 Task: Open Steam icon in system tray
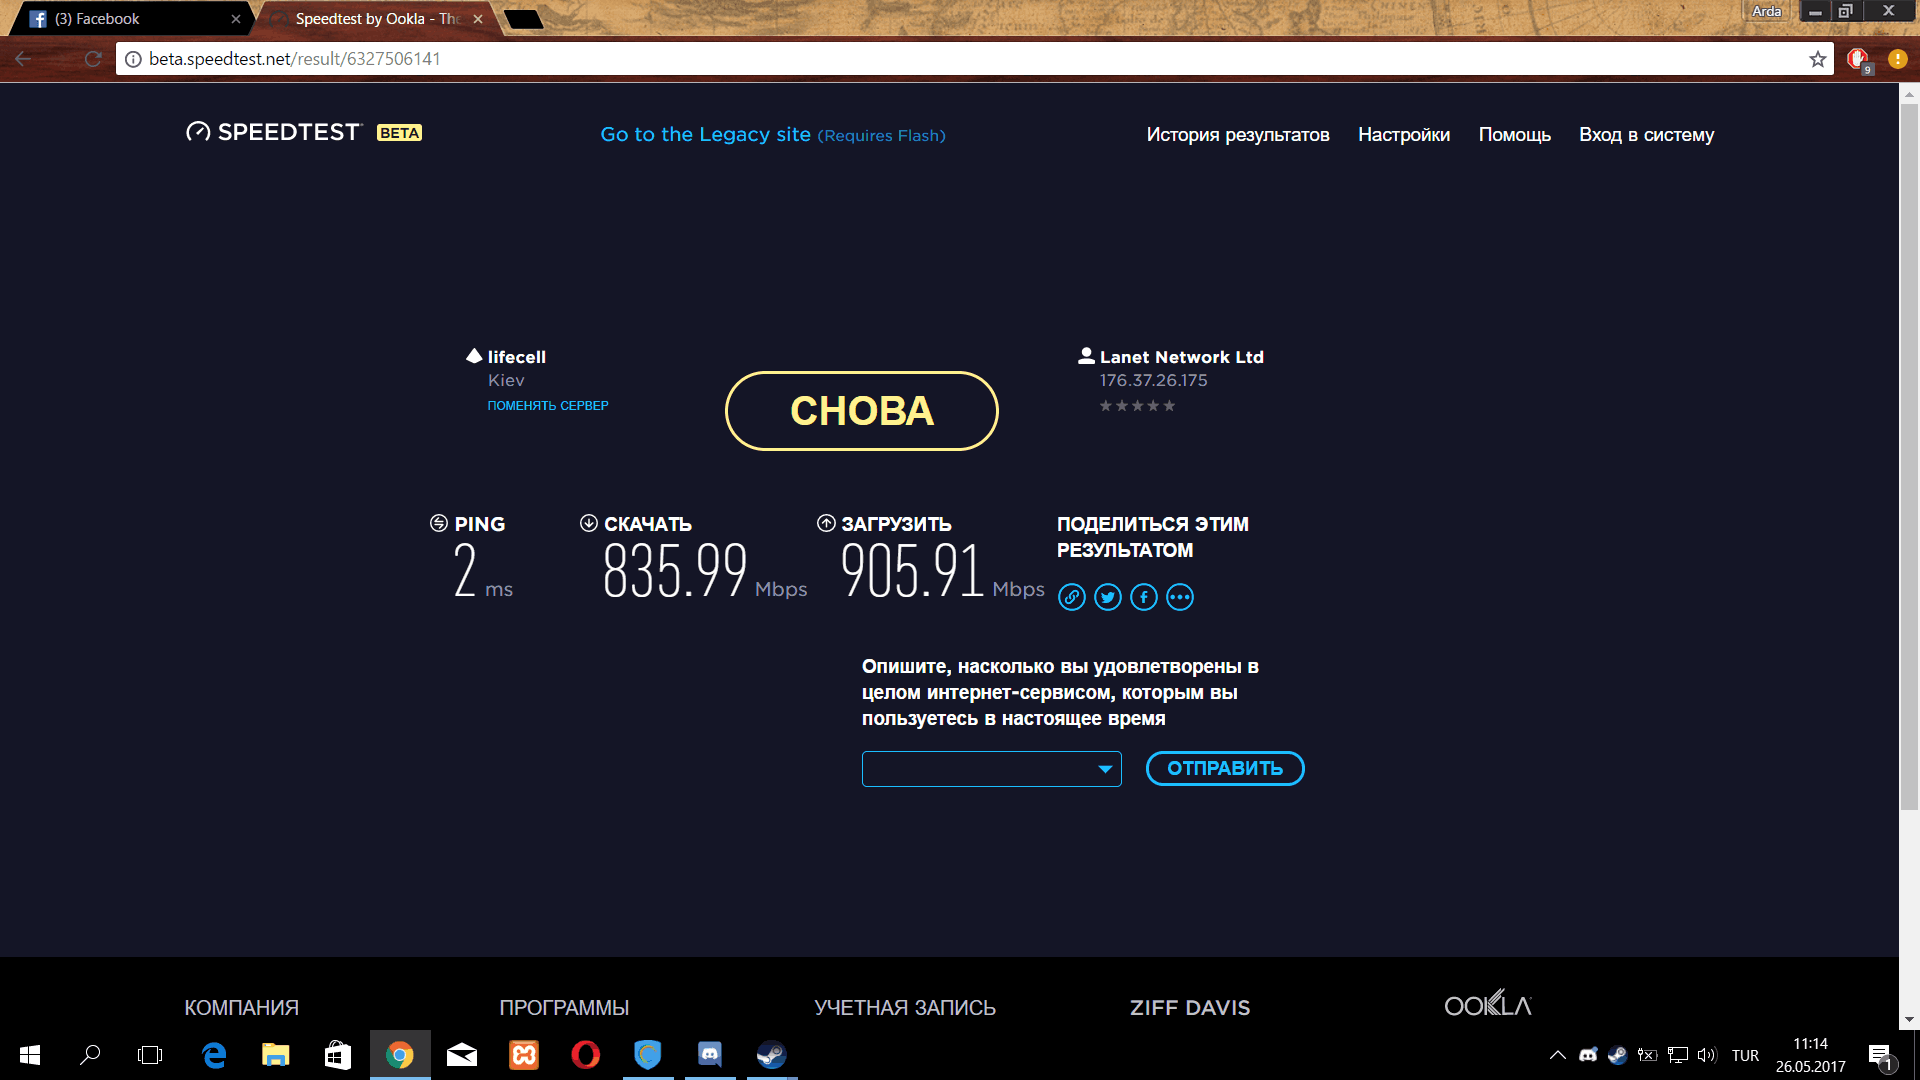pyautogui.click(x=1617, y=1055)
